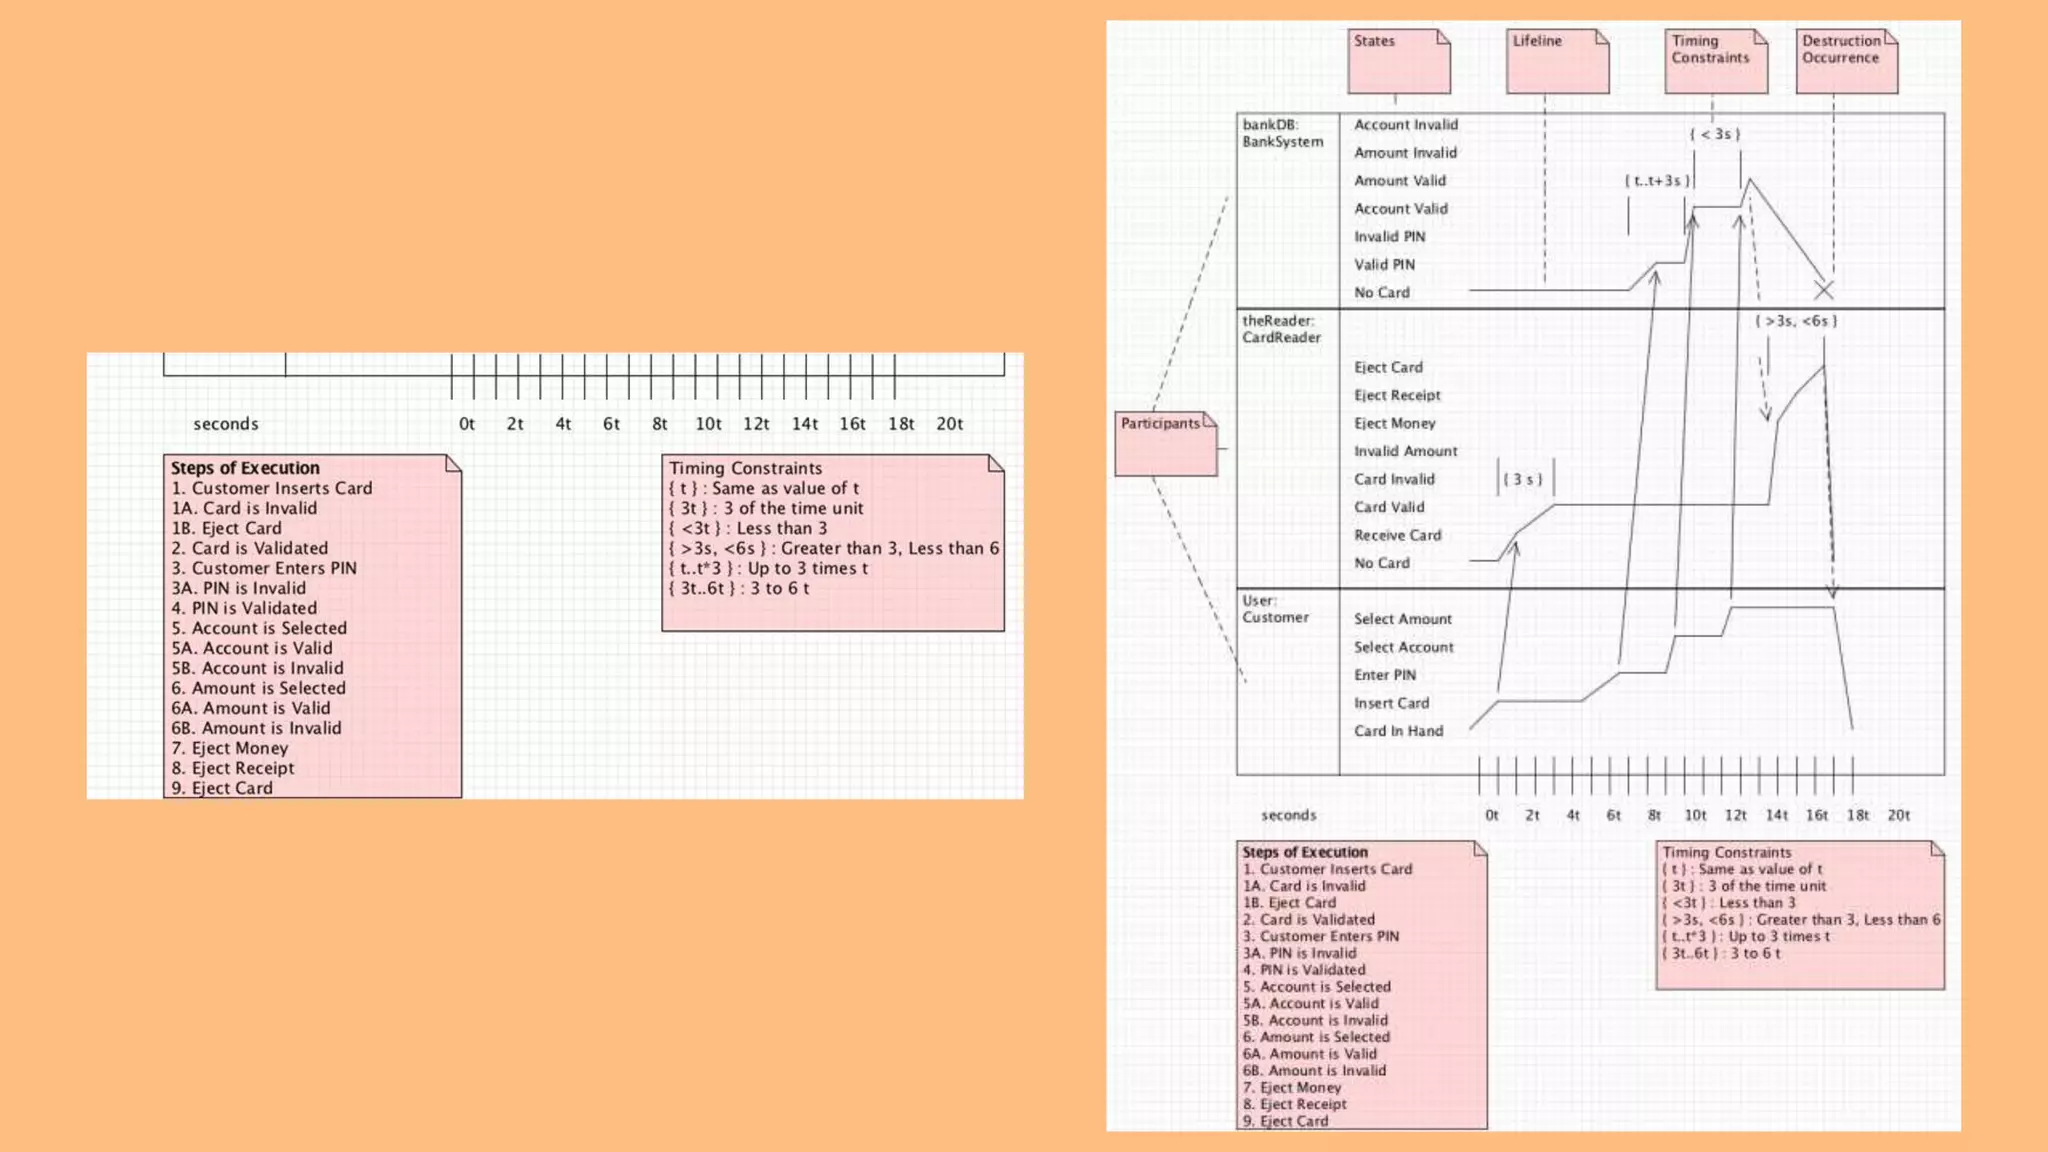Click the small Timing Constraints note above the diagram

[1715, 61]
